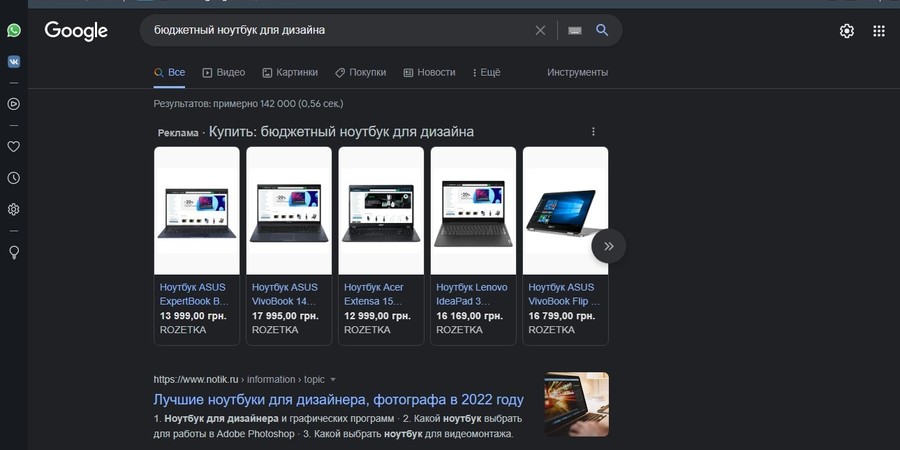The image size is (900, 450).
Task: Open Ноутбук Acer Extensa 15 link
Action: click(x=374, y=294)
